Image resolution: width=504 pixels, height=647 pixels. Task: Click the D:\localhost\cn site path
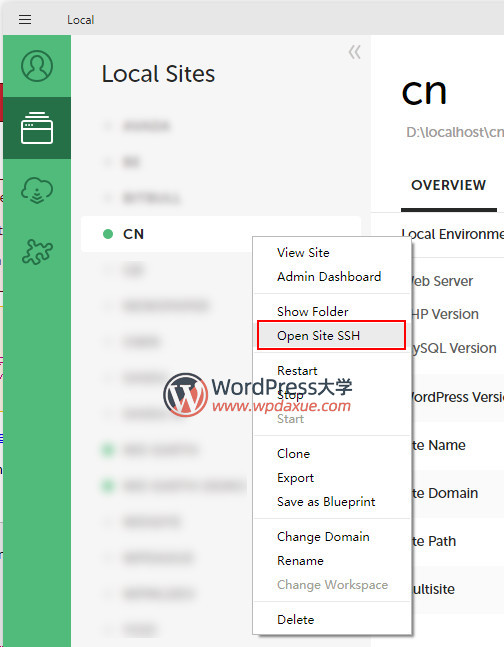[454, 132]
